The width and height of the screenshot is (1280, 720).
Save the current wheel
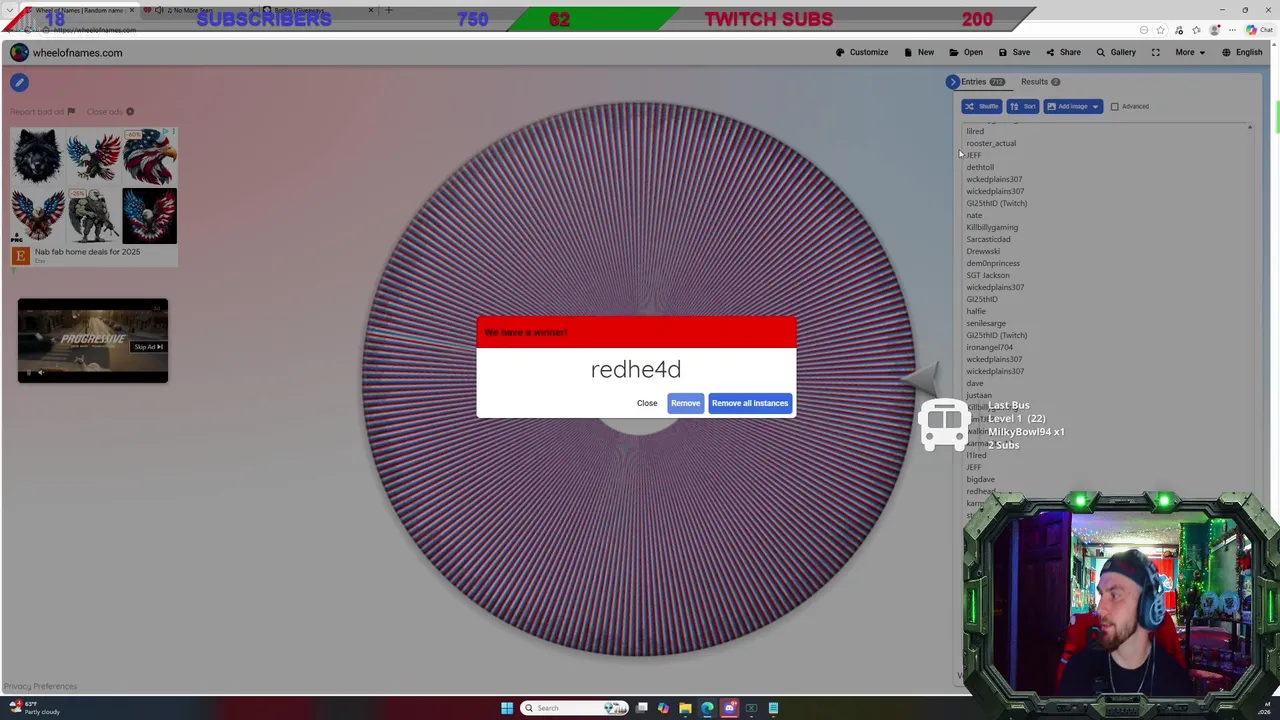coord(1014,53)
